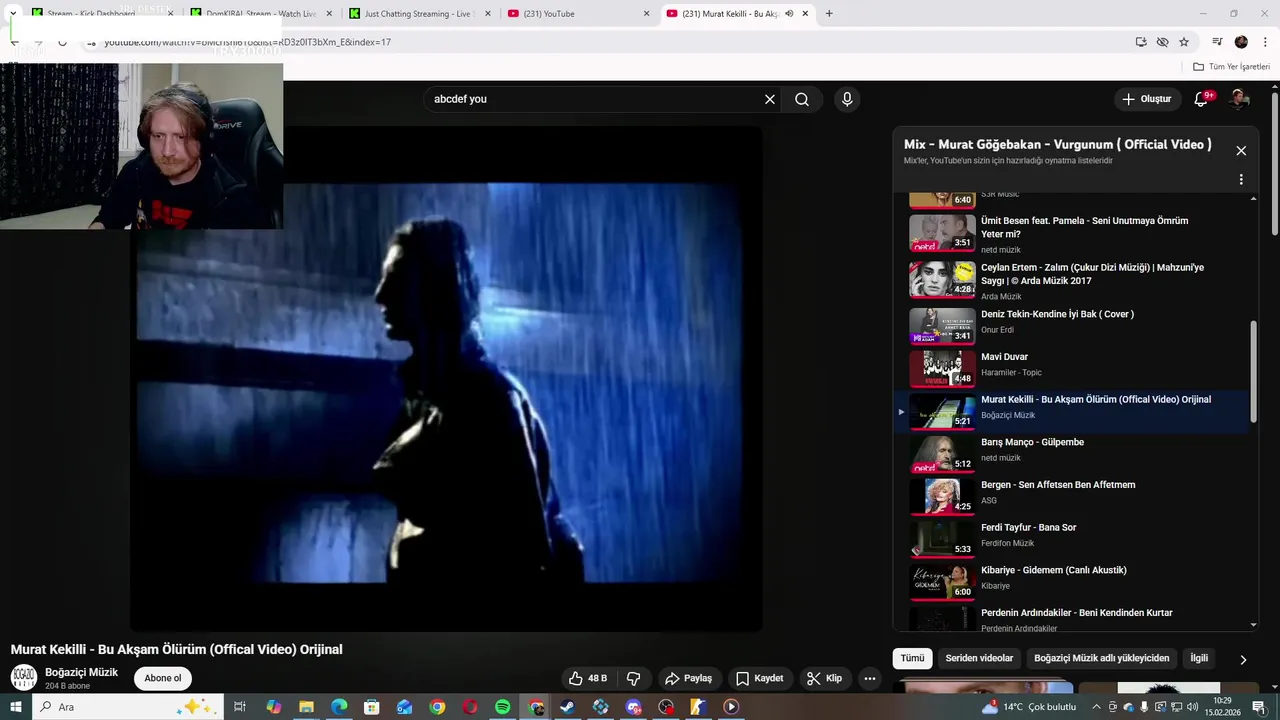Click the Onur Erdi channel name
This screenshot has width=1280, height=720.
click(x=997, y=330)
